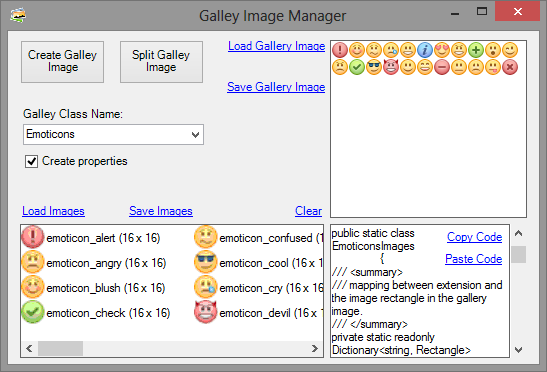Click the Create Galley Image button
547x372 pixels.
click(62, 62)
